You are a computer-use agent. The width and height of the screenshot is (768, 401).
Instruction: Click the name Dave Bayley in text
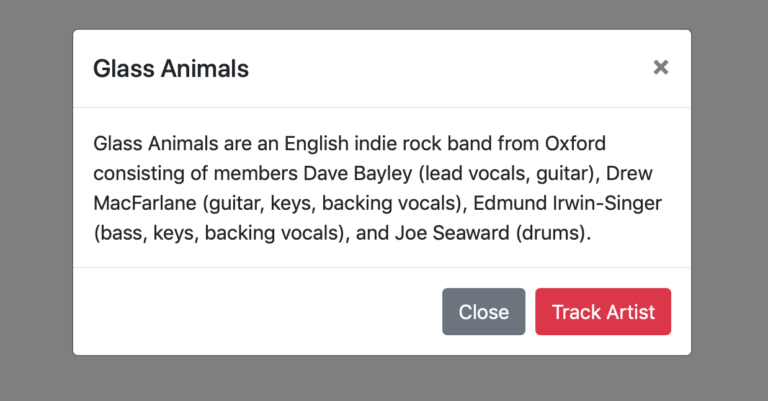(358, 174)
